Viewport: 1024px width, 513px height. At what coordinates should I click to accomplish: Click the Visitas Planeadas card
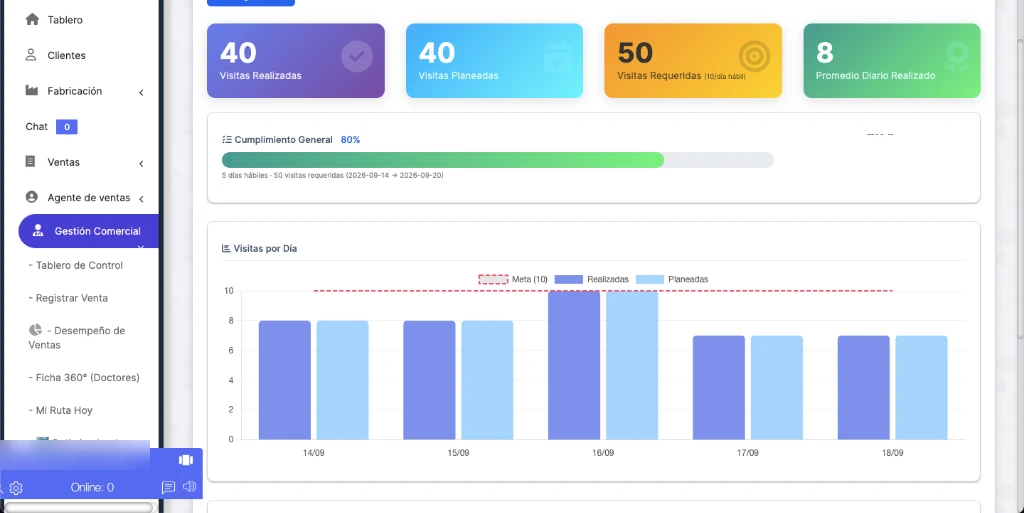(x=494, y=61)
